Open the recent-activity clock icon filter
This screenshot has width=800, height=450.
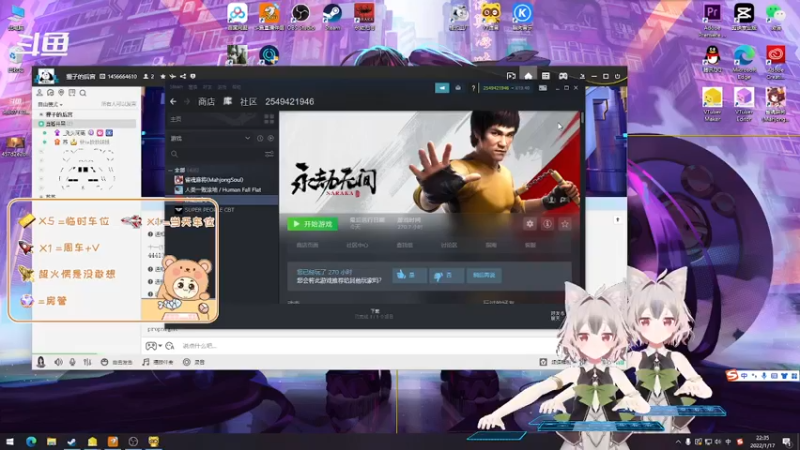click(x=260, y=138)
